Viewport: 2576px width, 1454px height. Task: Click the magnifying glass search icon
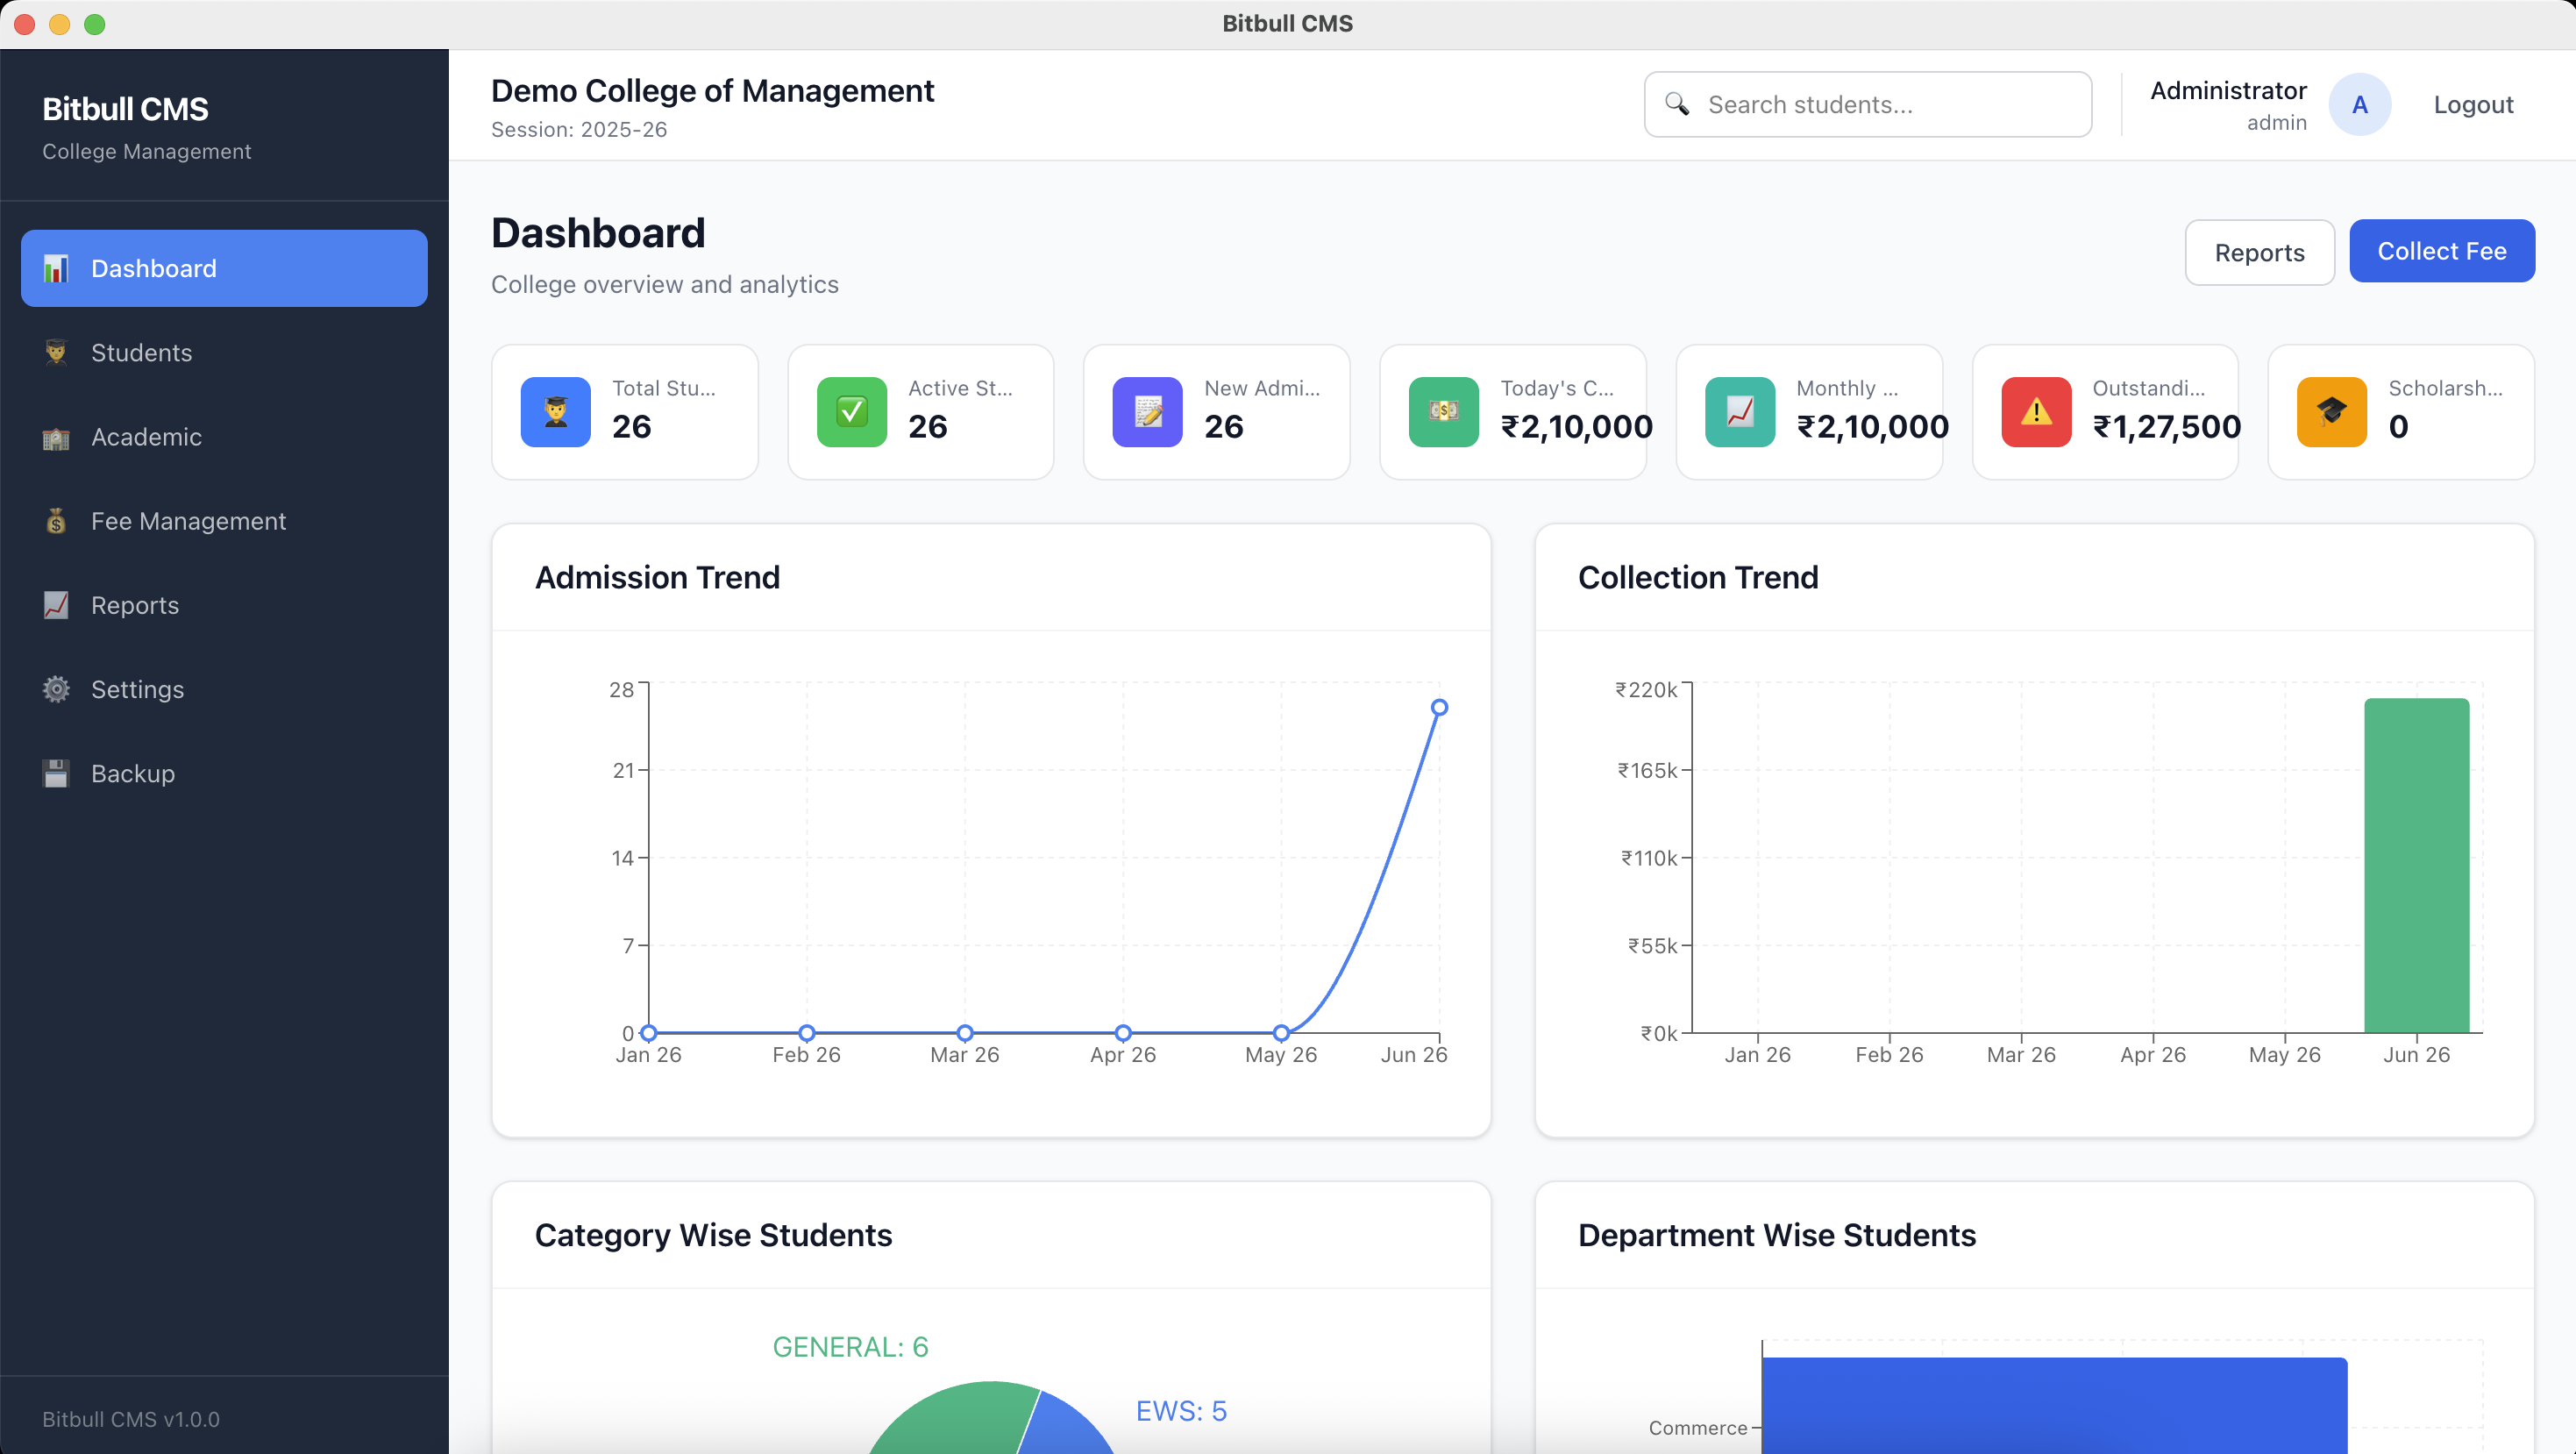point(1677,104)
